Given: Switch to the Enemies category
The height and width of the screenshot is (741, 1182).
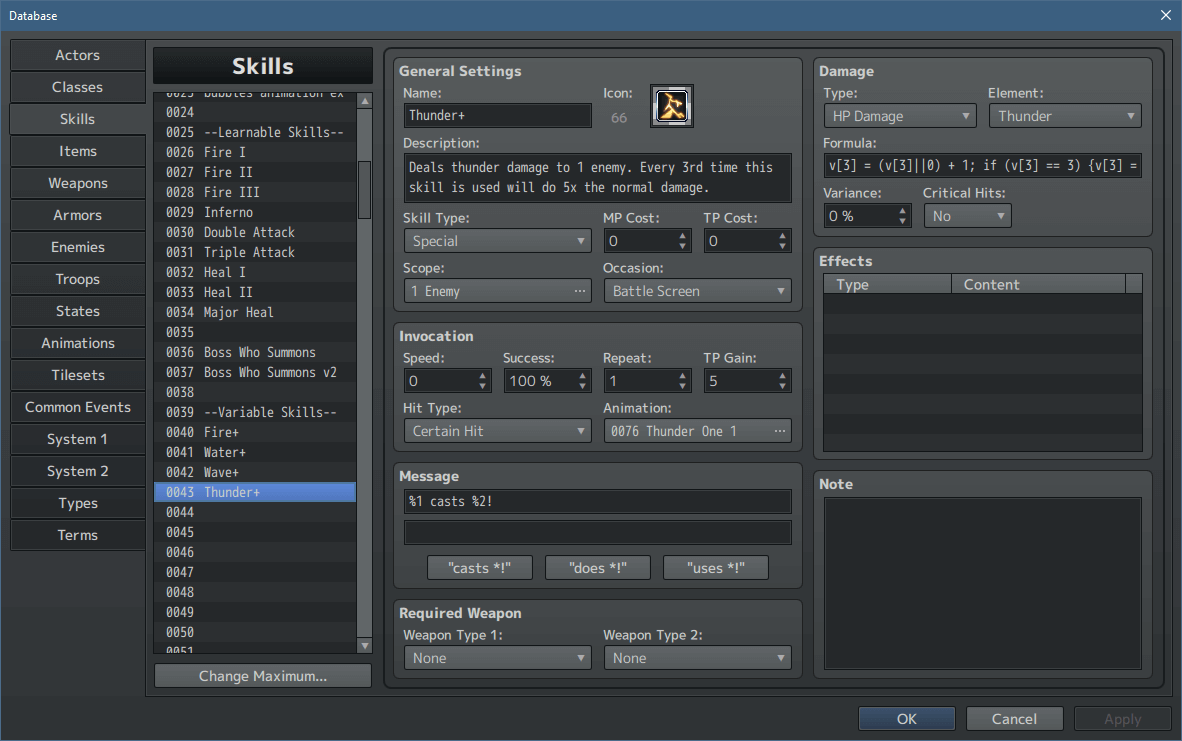Looking at the screenshot, I should pyautogui.click(x=77, y=247).
